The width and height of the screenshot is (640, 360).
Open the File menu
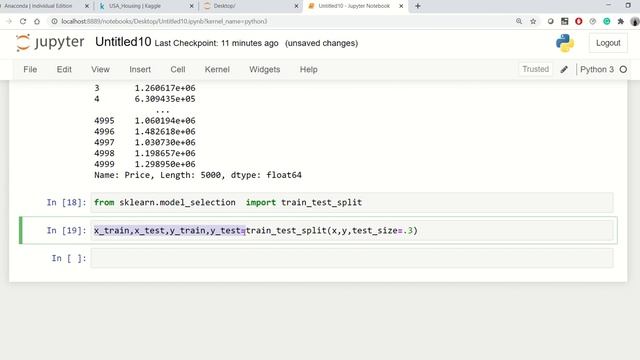coord(30,69)
